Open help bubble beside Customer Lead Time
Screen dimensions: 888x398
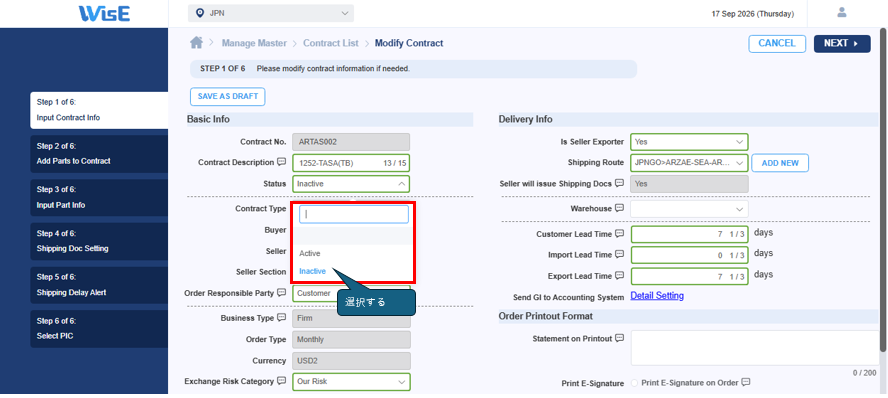tap(620, 233)
